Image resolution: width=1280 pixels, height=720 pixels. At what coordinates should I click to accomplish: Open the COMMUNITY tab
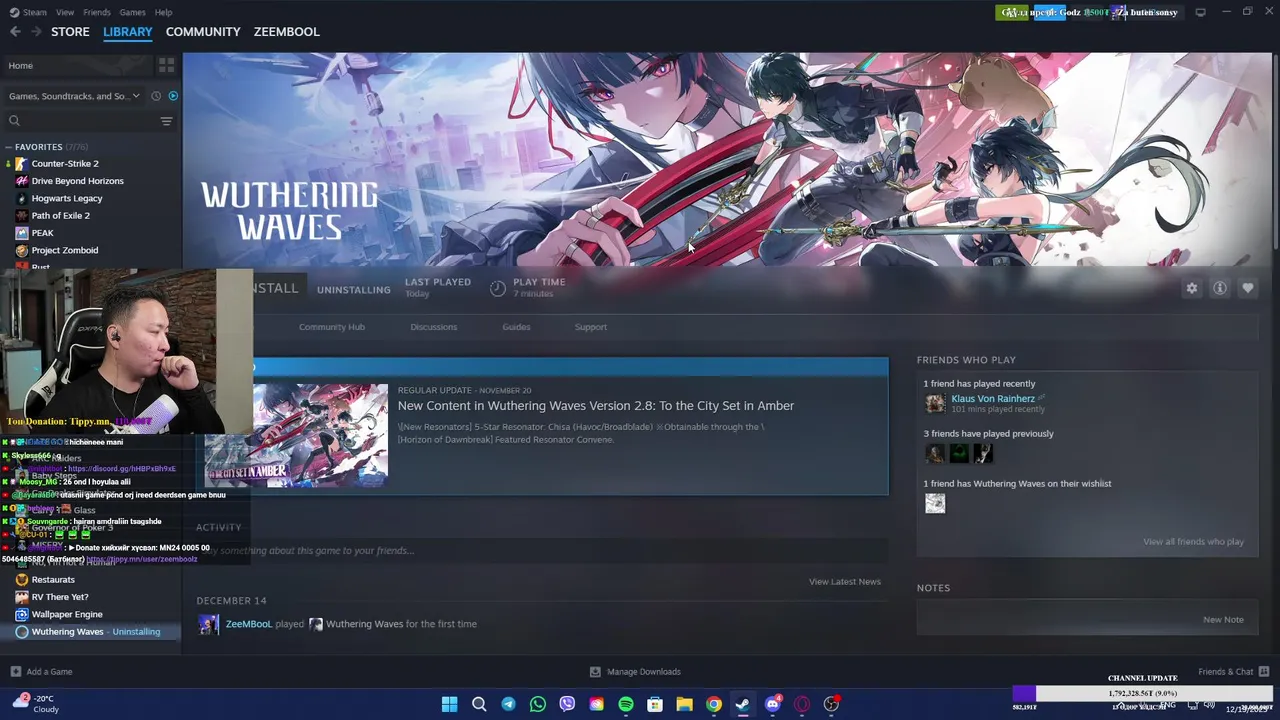(x=203, y=32)
